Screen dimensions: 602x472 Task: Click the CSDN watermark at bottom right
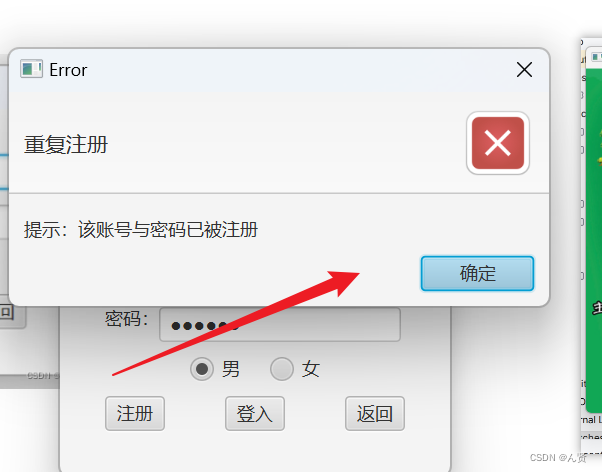pos(559,457)
